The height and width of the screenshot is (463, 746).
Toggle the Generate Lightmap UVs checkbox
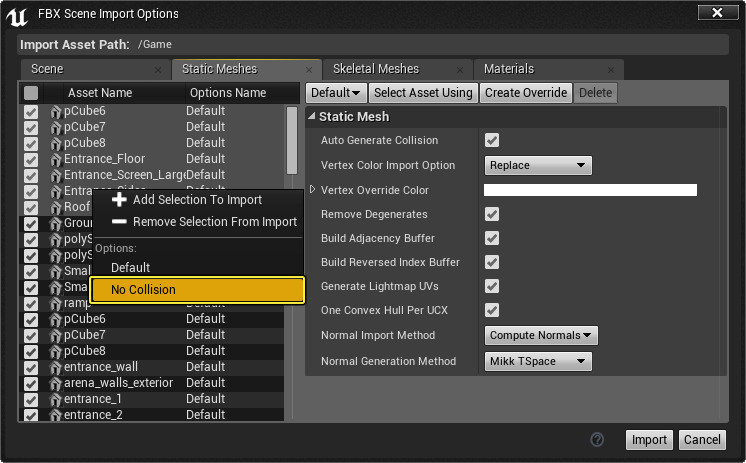coord(492,286)
